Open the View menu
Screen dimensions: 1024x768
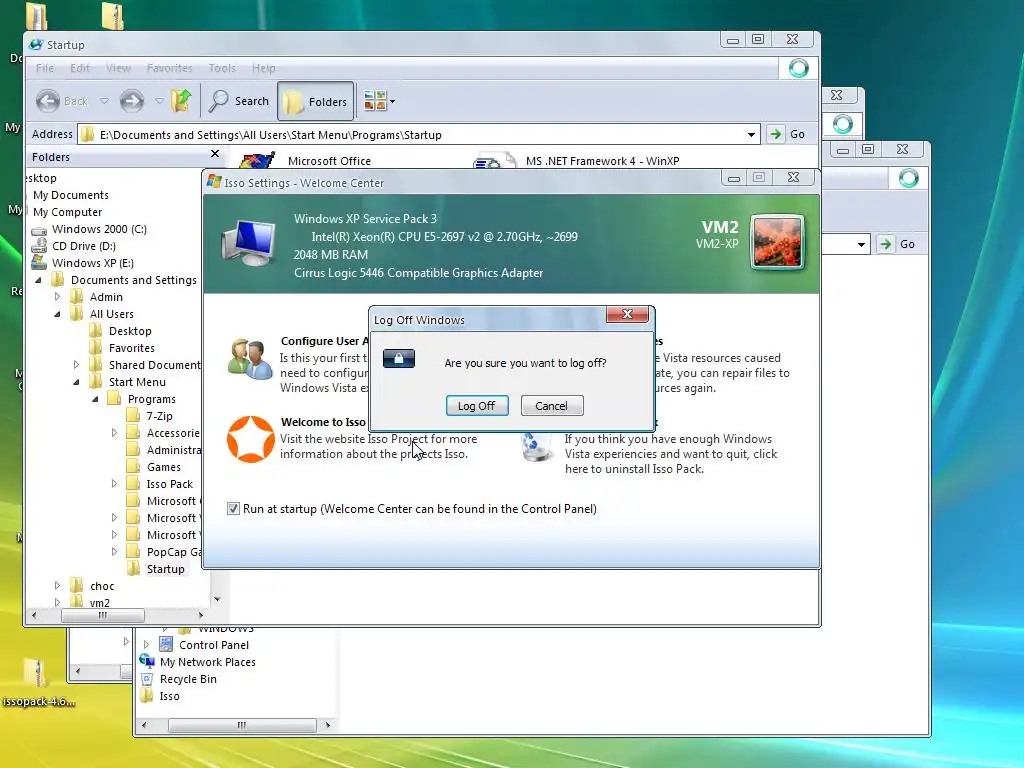point(118,68)
